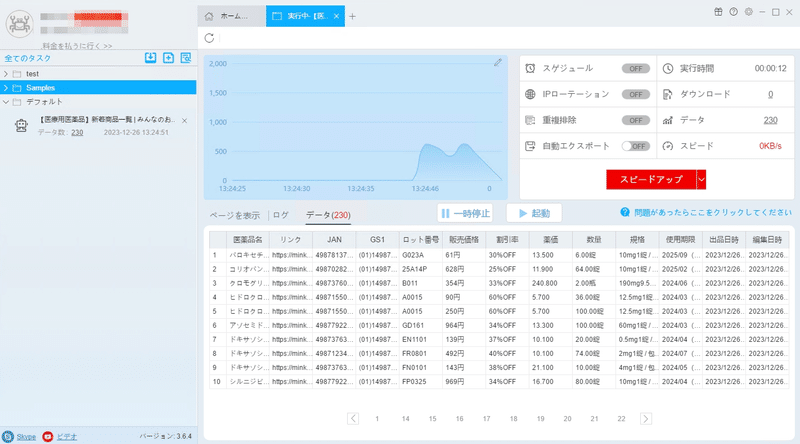Click the auto export icon
The width and height of the screenshot is (800, 444).
click(530, 146)
